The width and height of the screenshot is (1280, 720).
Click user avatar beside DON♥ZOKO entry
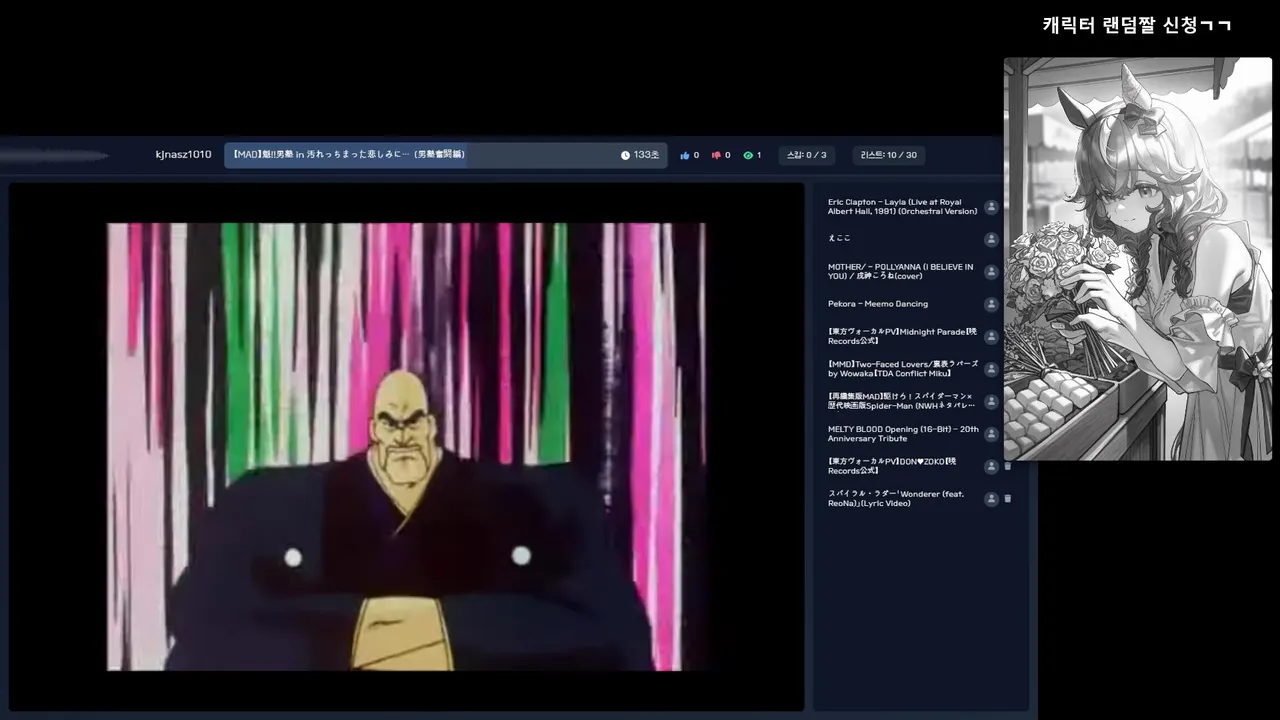coord(991,466)
